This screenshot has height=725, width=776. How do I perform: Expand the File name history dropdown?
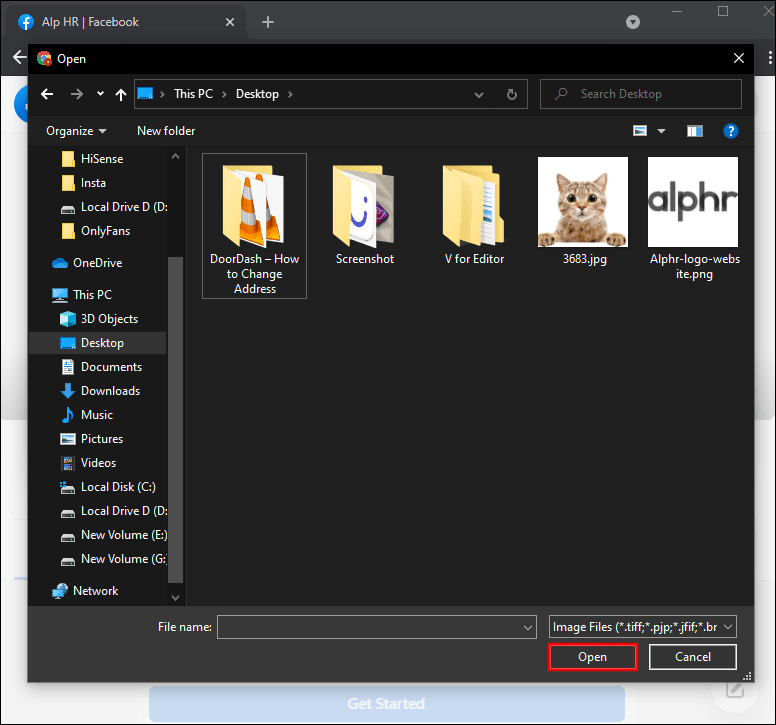click(x=528, y=627)
